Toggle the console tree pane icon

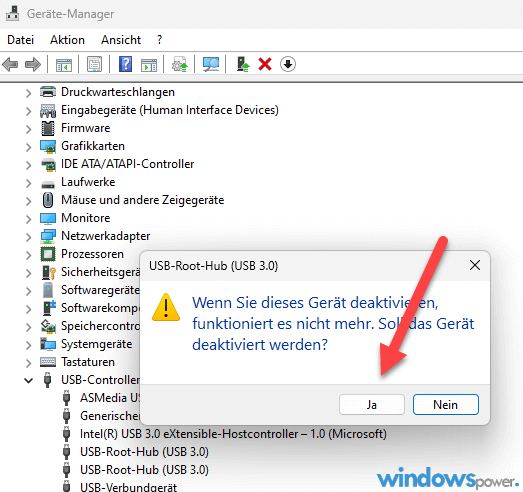[63, 64]
